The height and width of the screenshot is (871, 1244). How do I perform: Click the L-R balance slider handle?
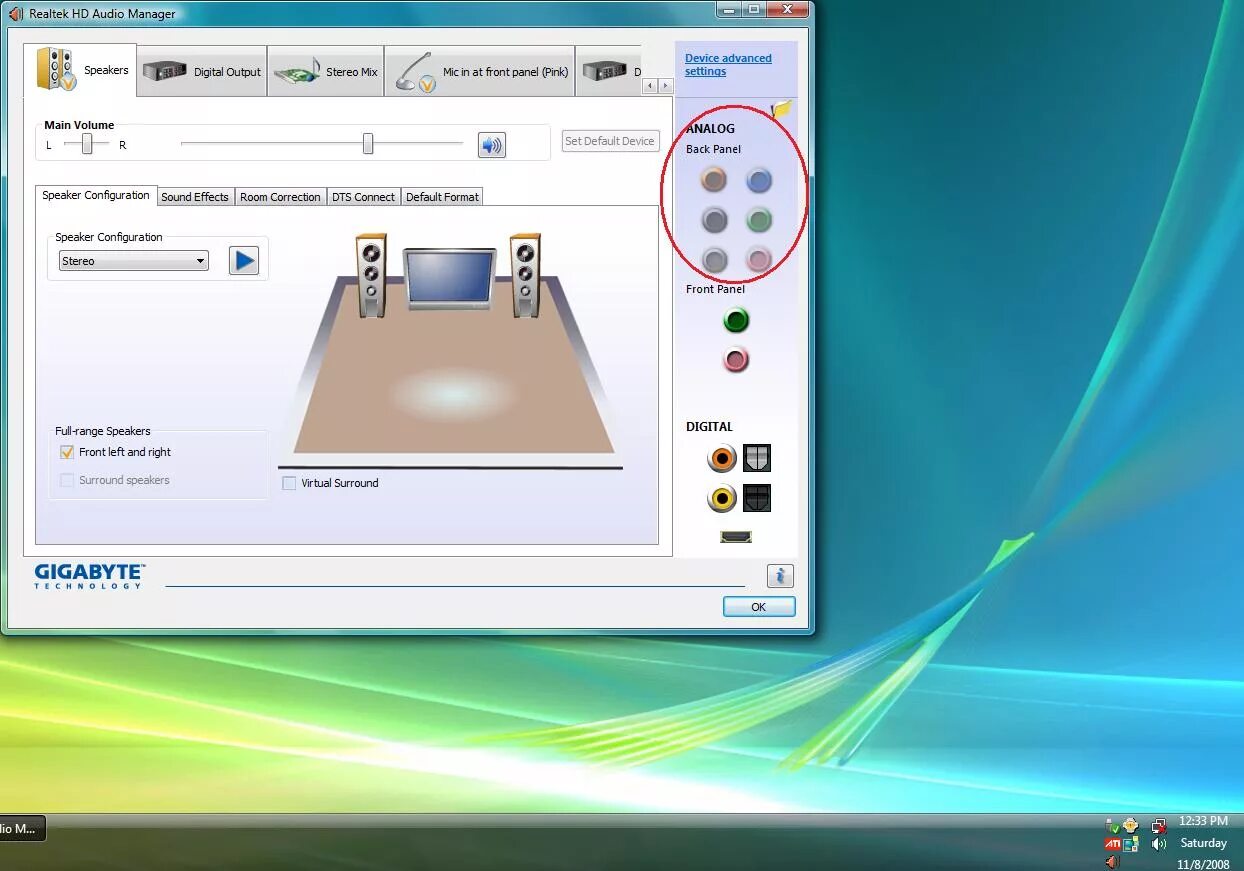point(87,144)
